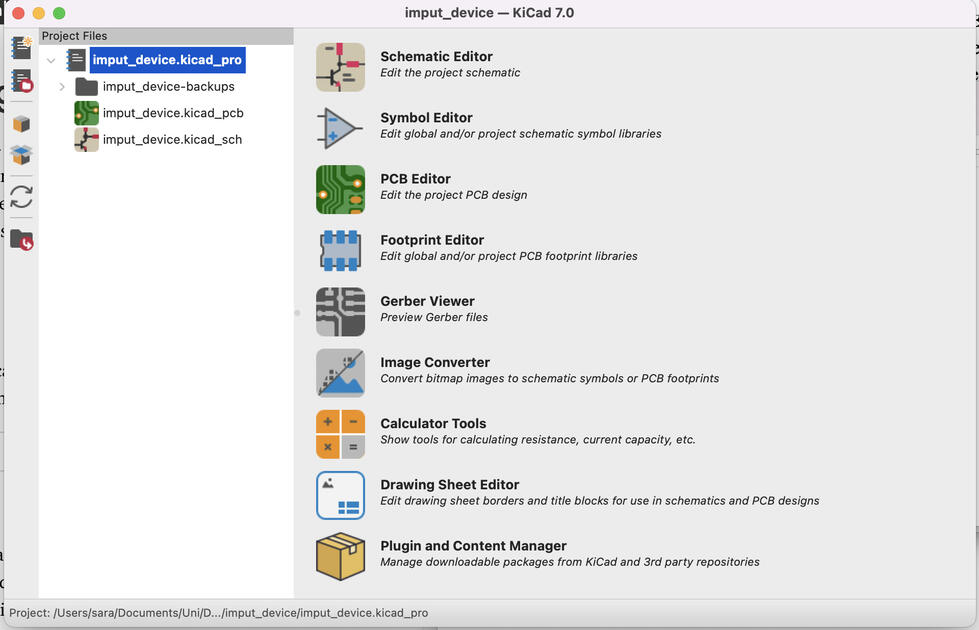Select imput_device.kicad_pcb file name

[173, 113]
